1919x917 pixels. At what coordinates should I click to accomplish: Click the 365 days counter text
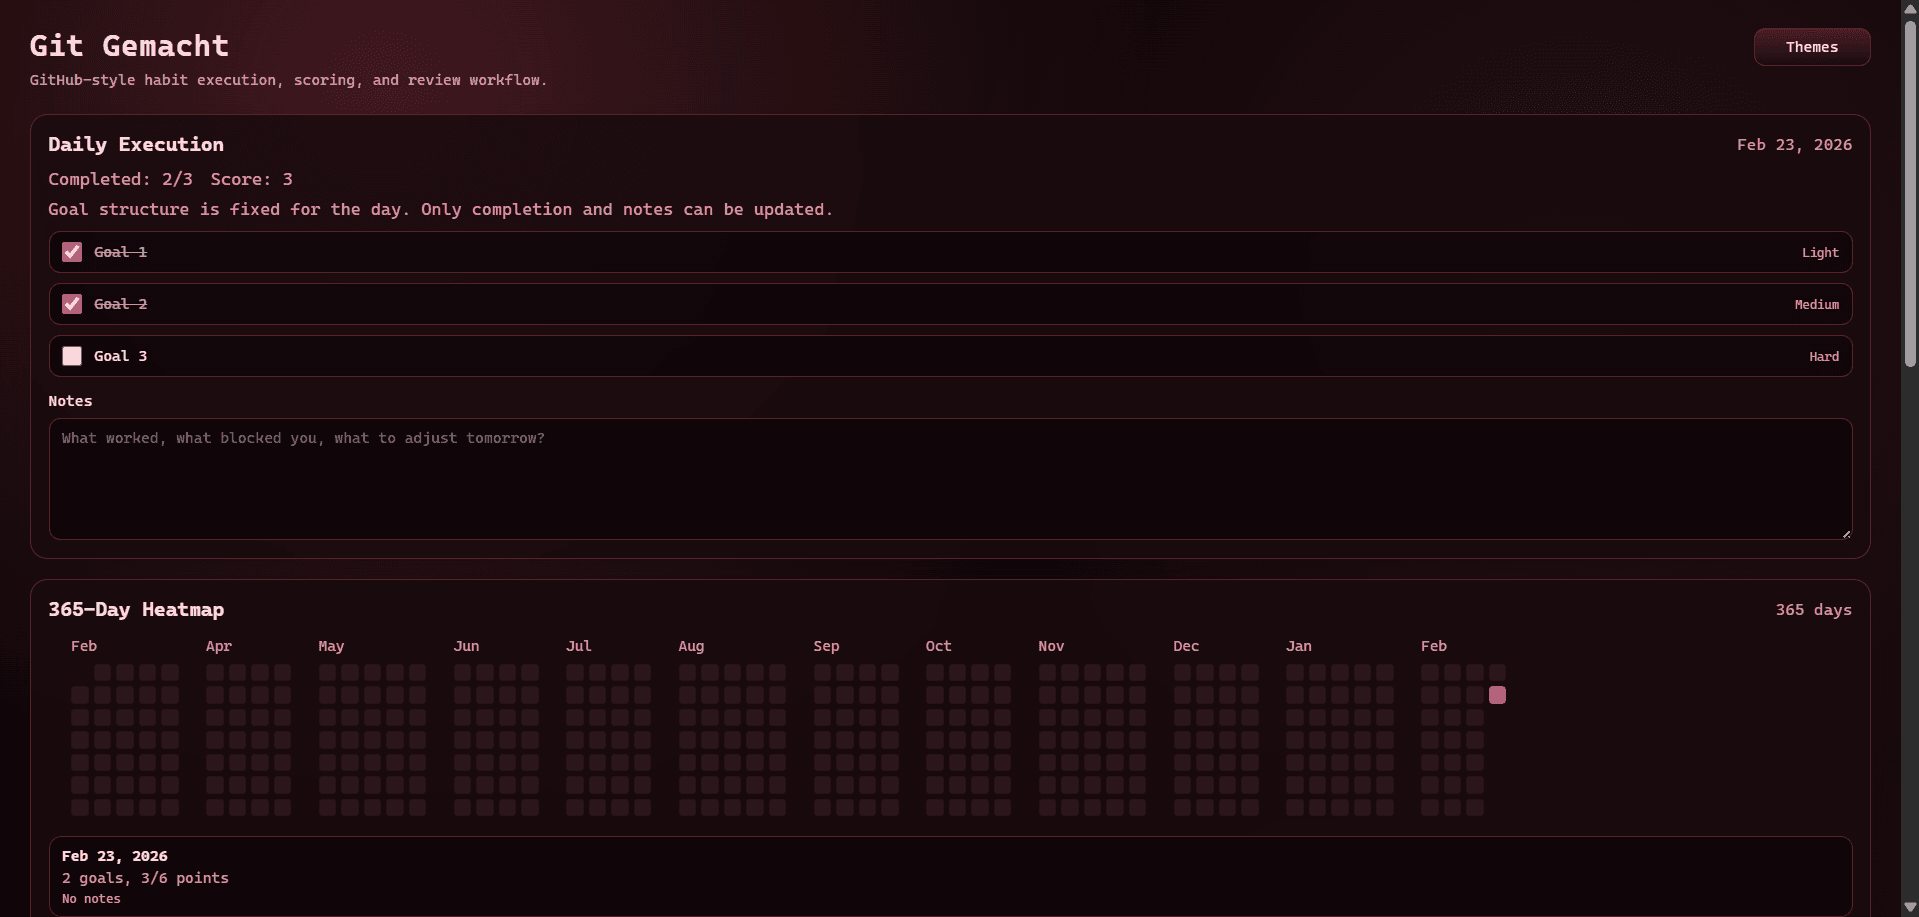(x=1813, y=609)
